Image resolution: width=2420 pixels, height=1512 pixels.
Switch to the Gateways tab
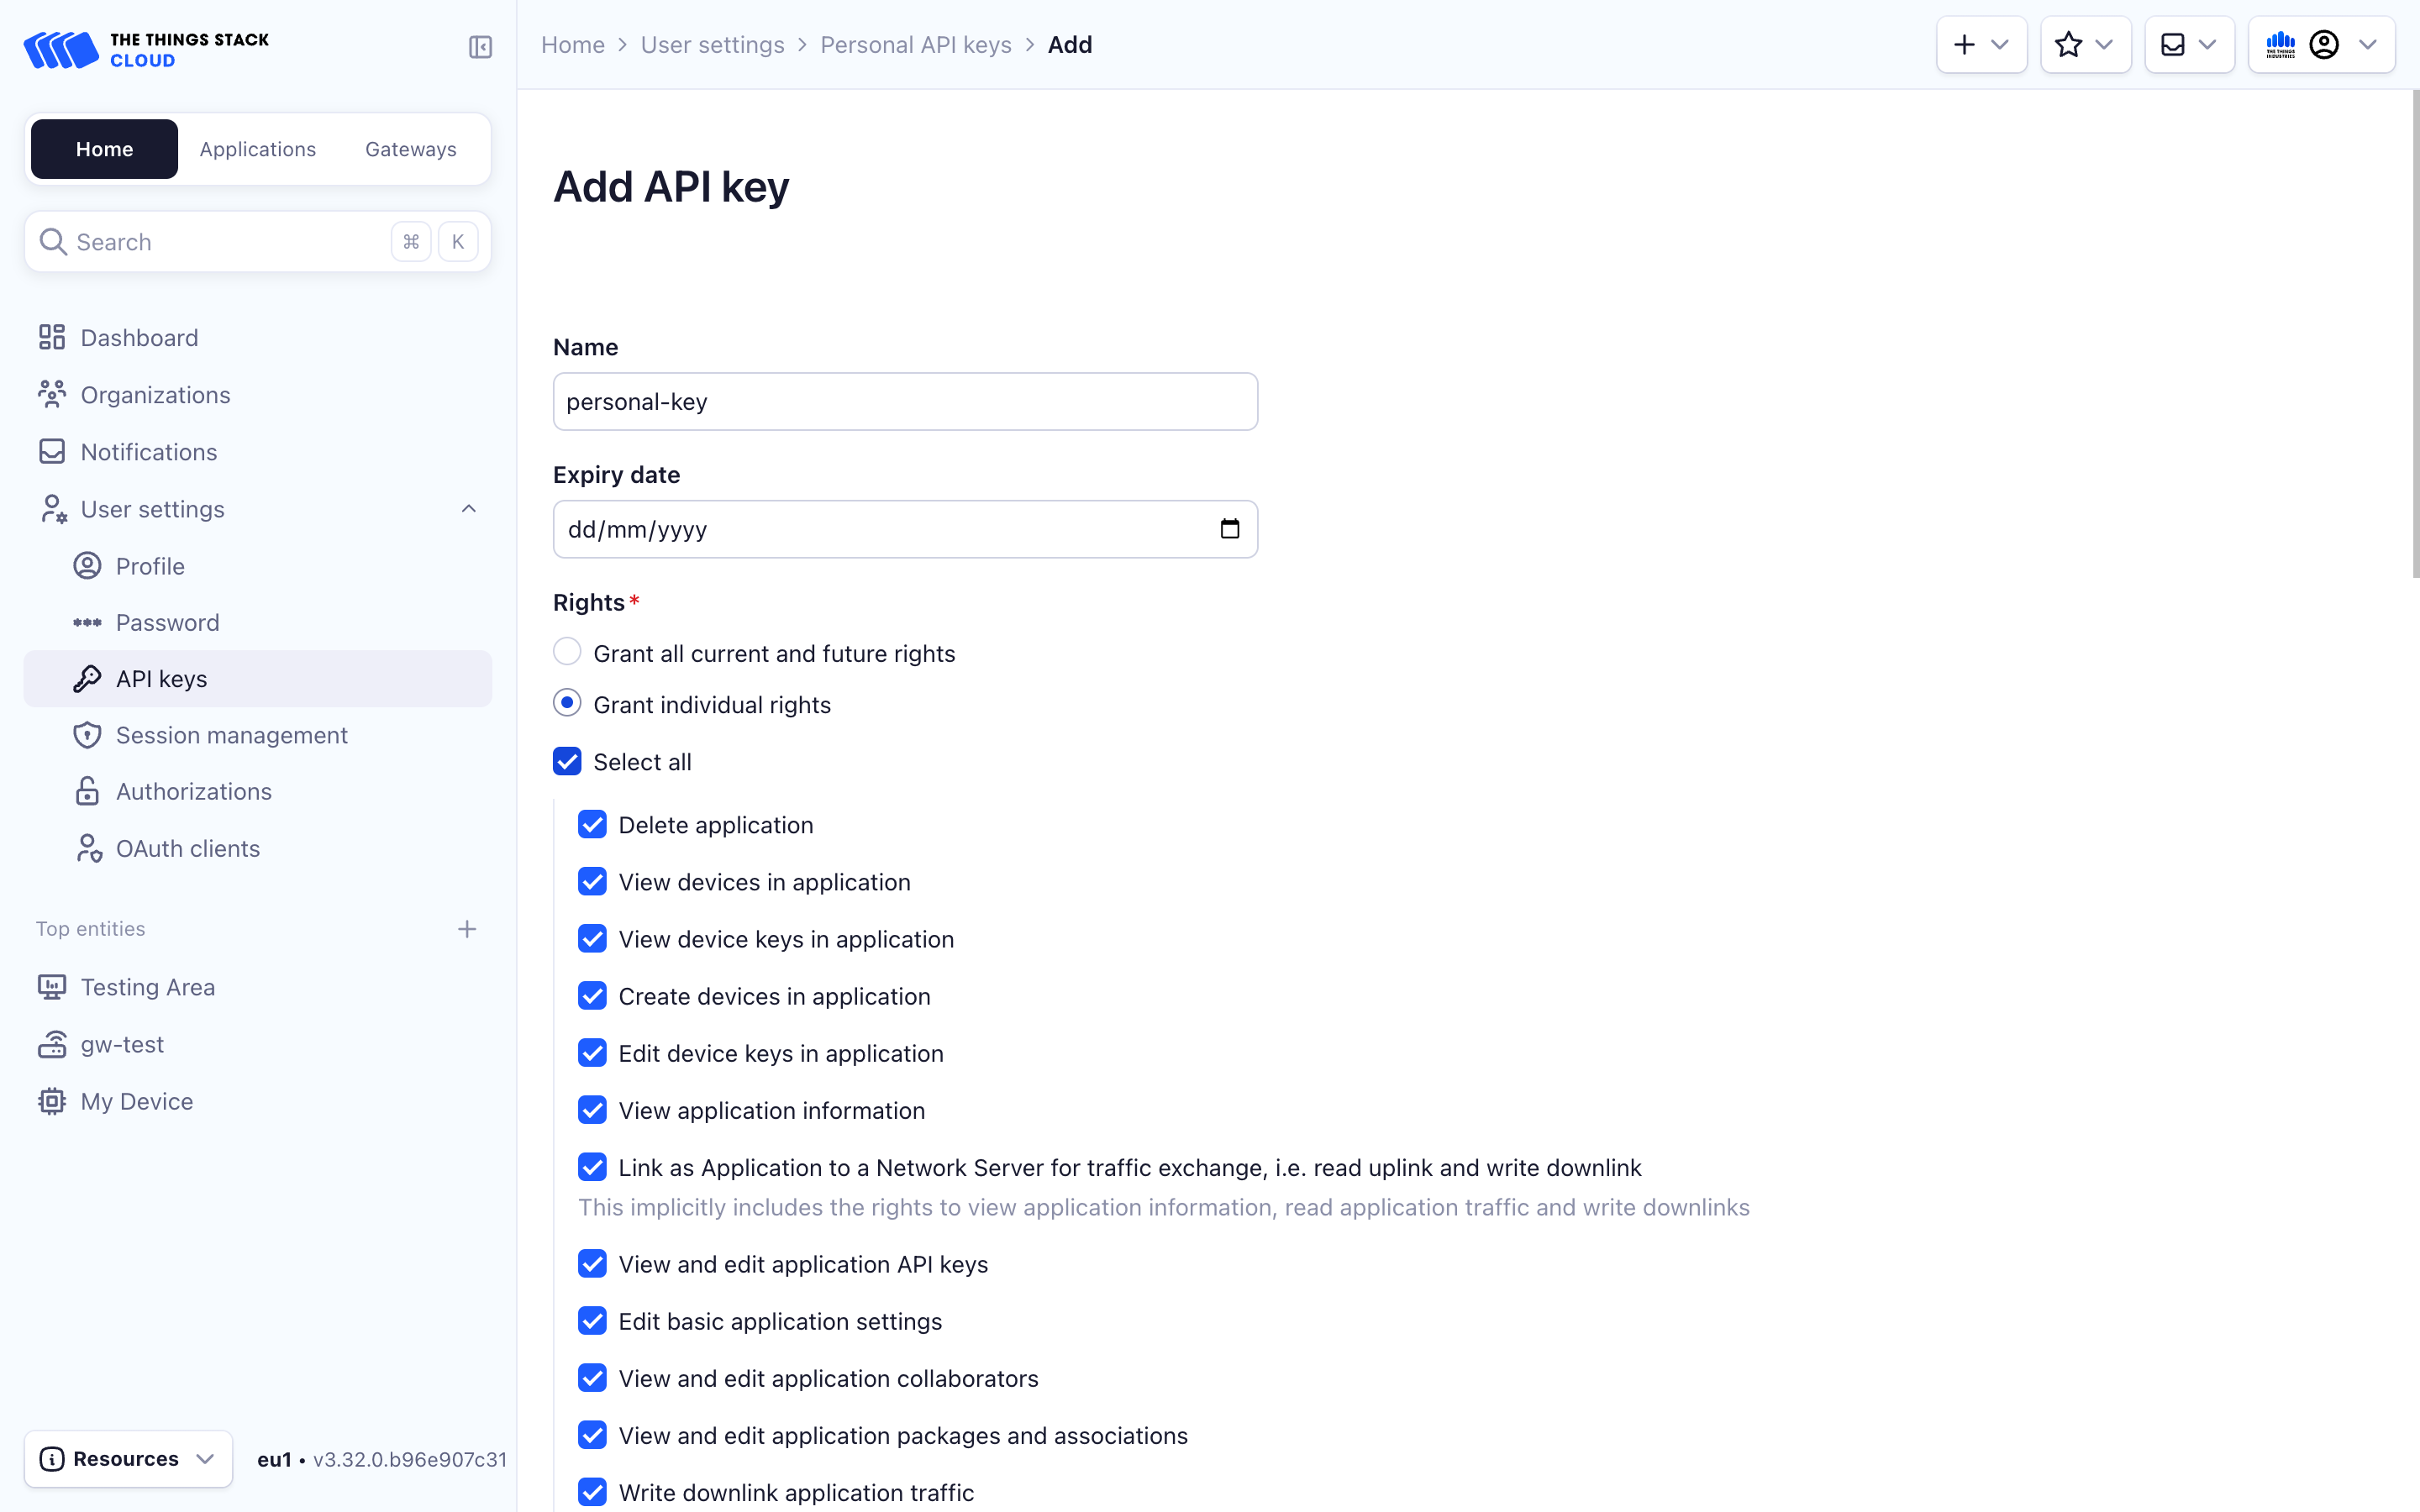(x=410, y=149)
